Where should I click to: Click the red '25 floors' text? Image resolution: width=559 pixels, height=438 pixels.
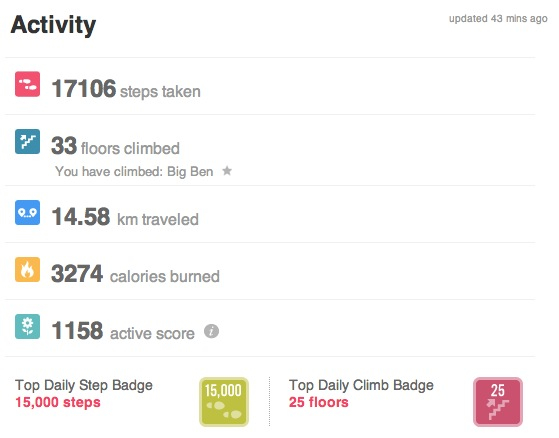(318, 402)
